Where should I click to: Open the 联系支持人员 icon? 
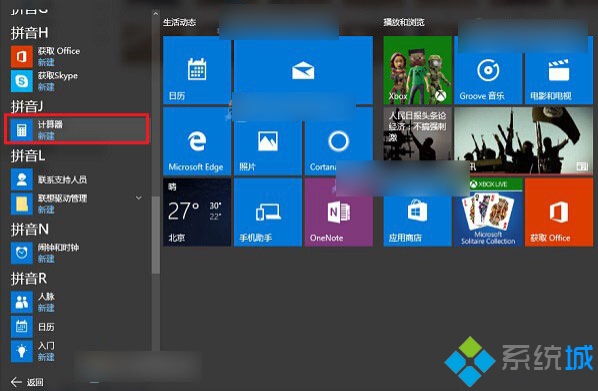coord(21,179)
